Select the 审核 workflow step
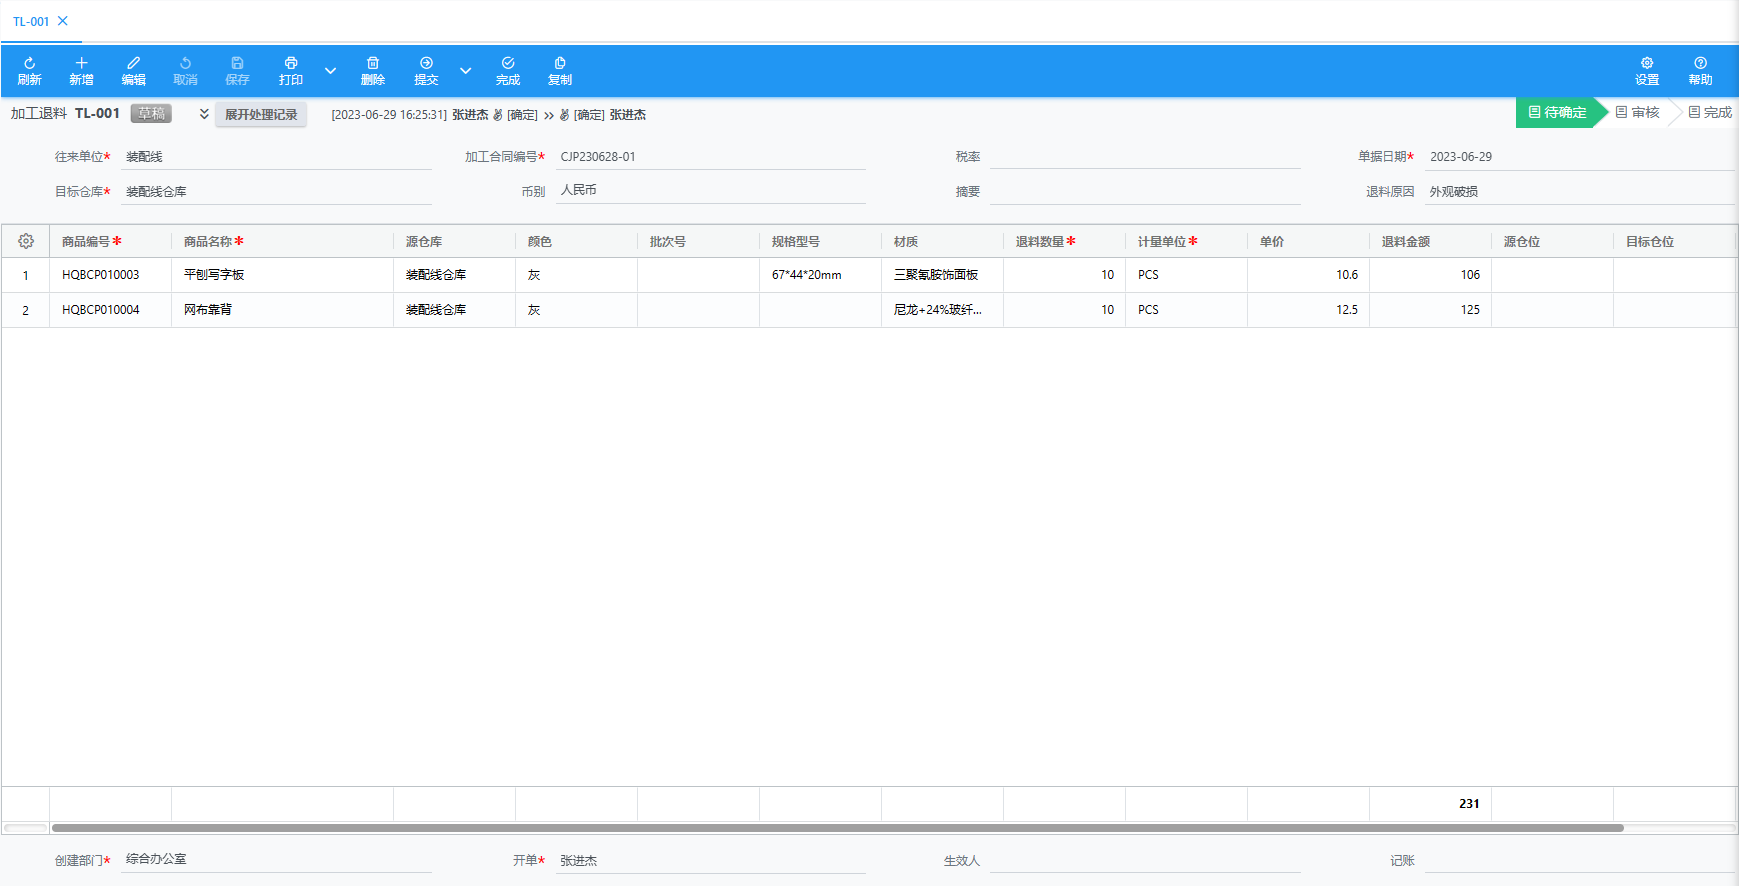This screenshot has height=886, width=1739. pyautogui.click(x=1638, y=112)
